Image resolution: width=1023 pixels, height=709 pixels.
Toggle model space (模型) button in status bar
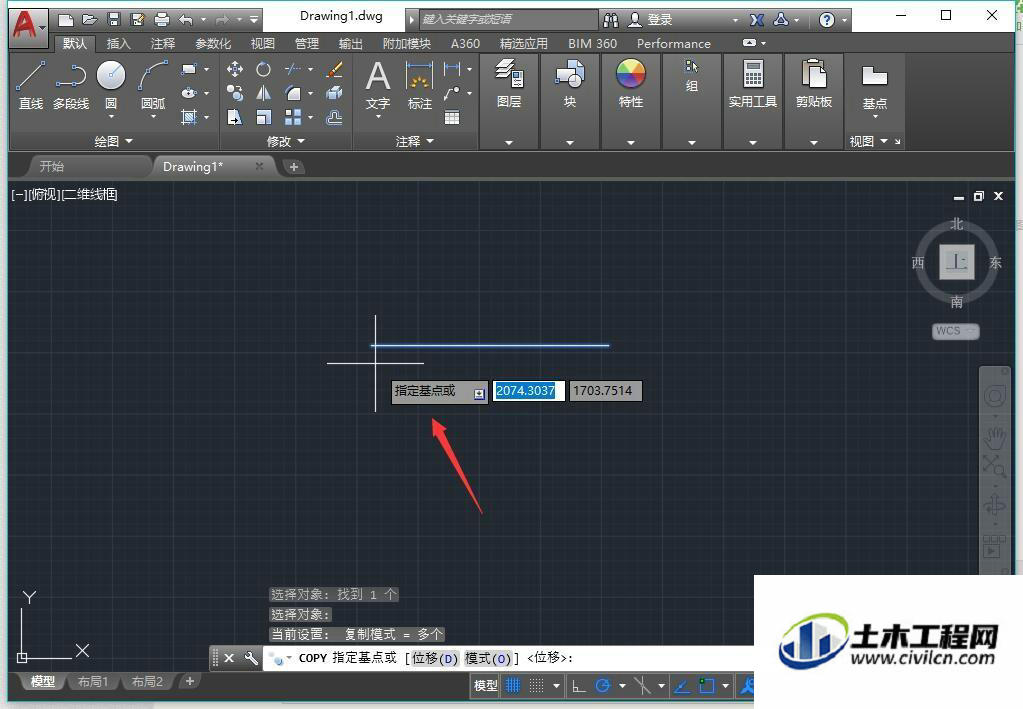coord(485,686)
